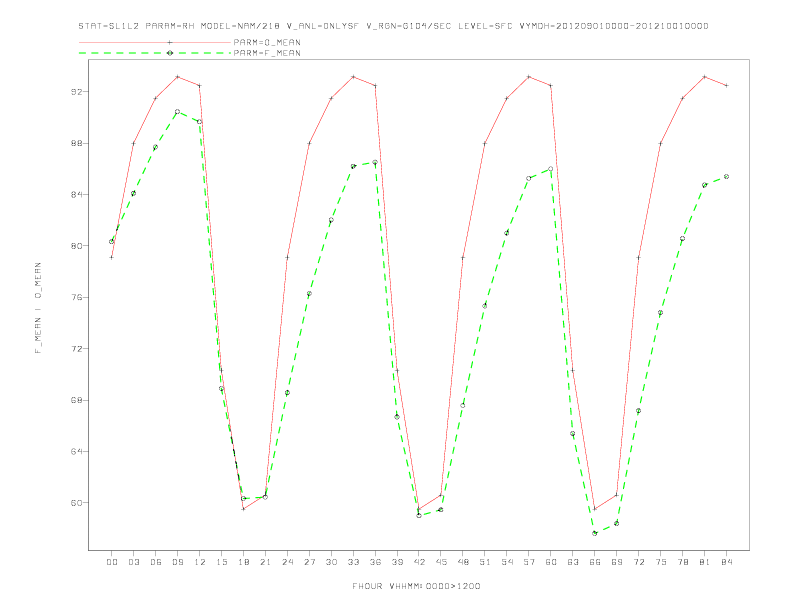Select the O_MEAN plus marker at hour 33
The width and height of the screenshot is (792, 612).
point(353,77)
